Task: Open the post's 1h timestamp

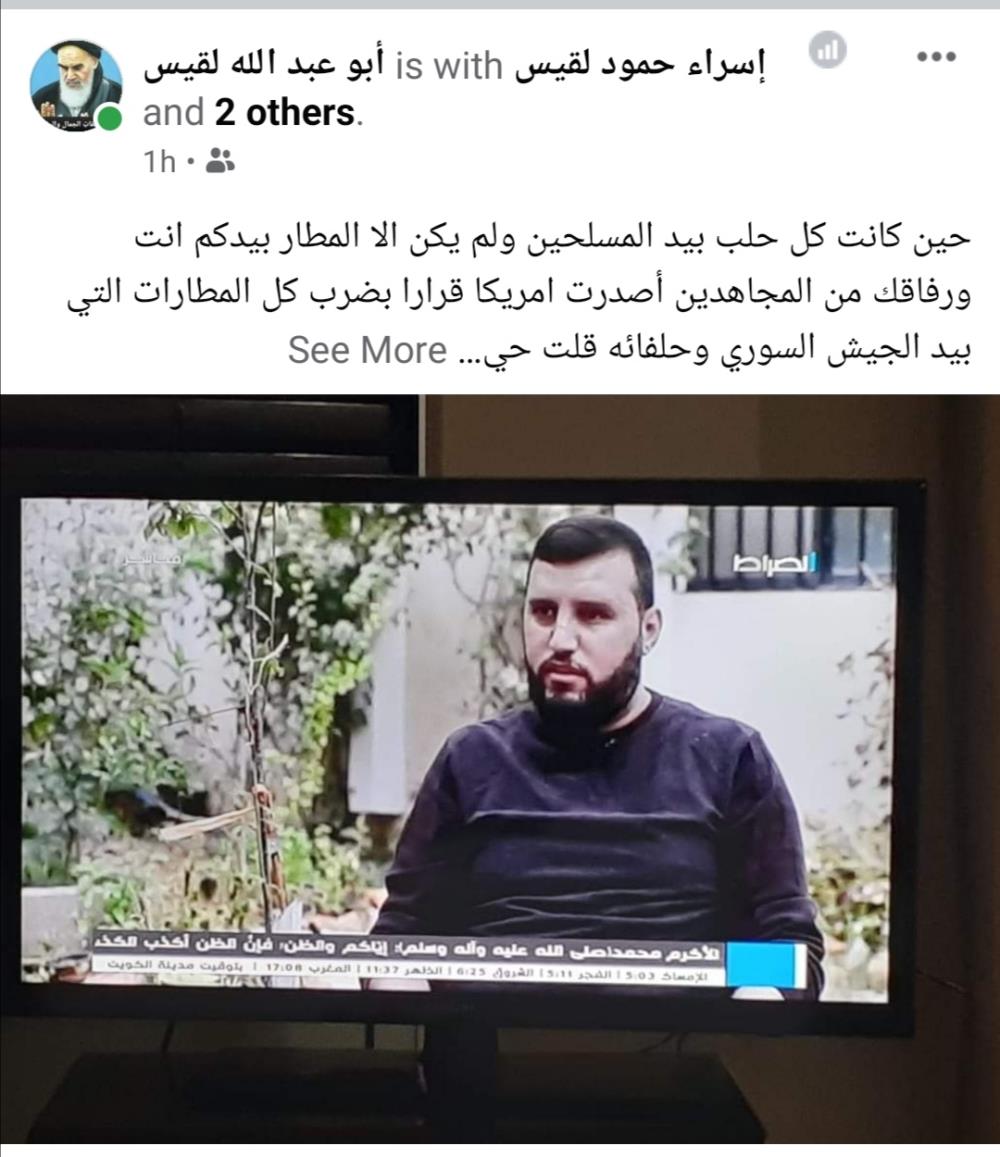Action: [x=159, y=161]
